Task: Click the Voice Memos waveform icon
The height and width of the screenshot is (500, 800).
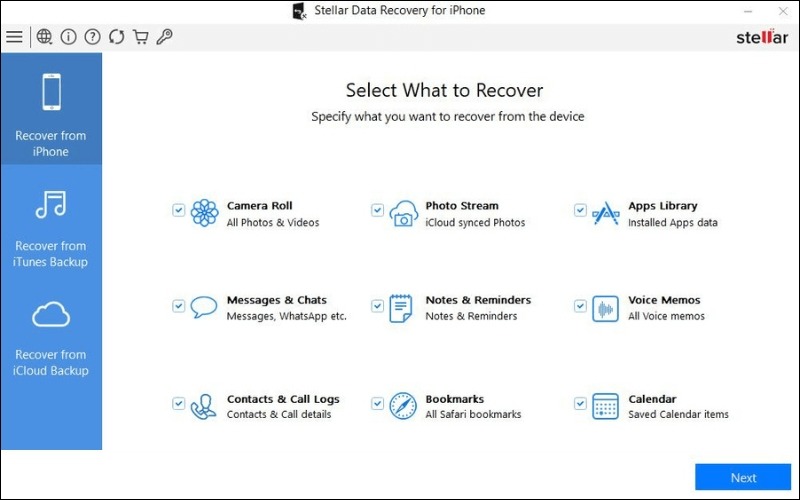Action: (x=606, y=309)
